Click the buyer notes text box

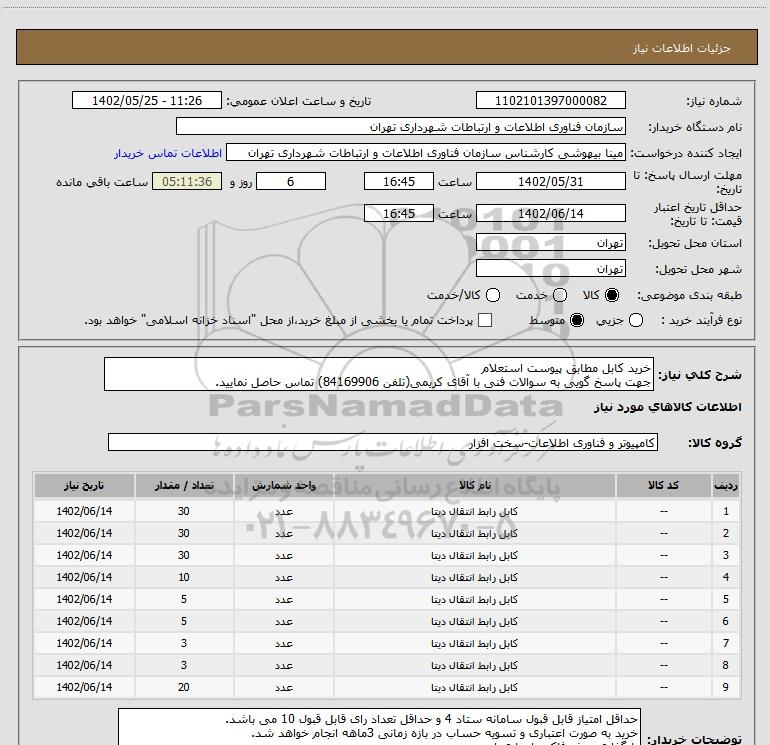tap(379, 727)
